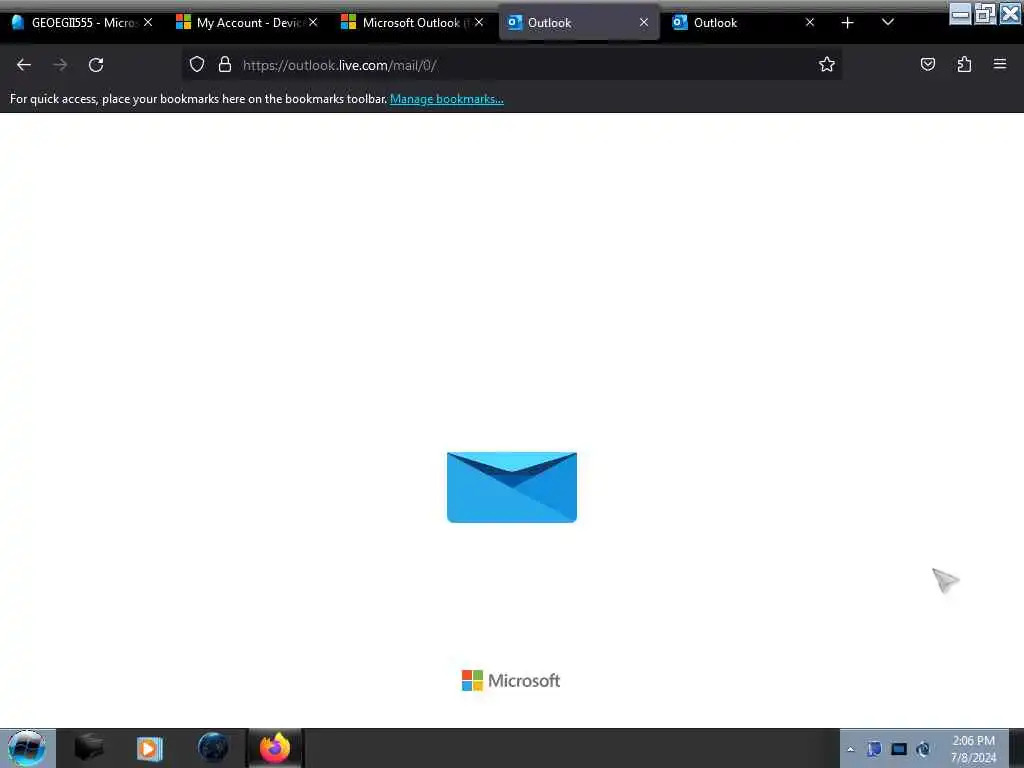Image resolution: width=1024 pixels, height=768 pixels.
Task: Open the Extensions puzzle icon
Action: (x=964, y=64)
